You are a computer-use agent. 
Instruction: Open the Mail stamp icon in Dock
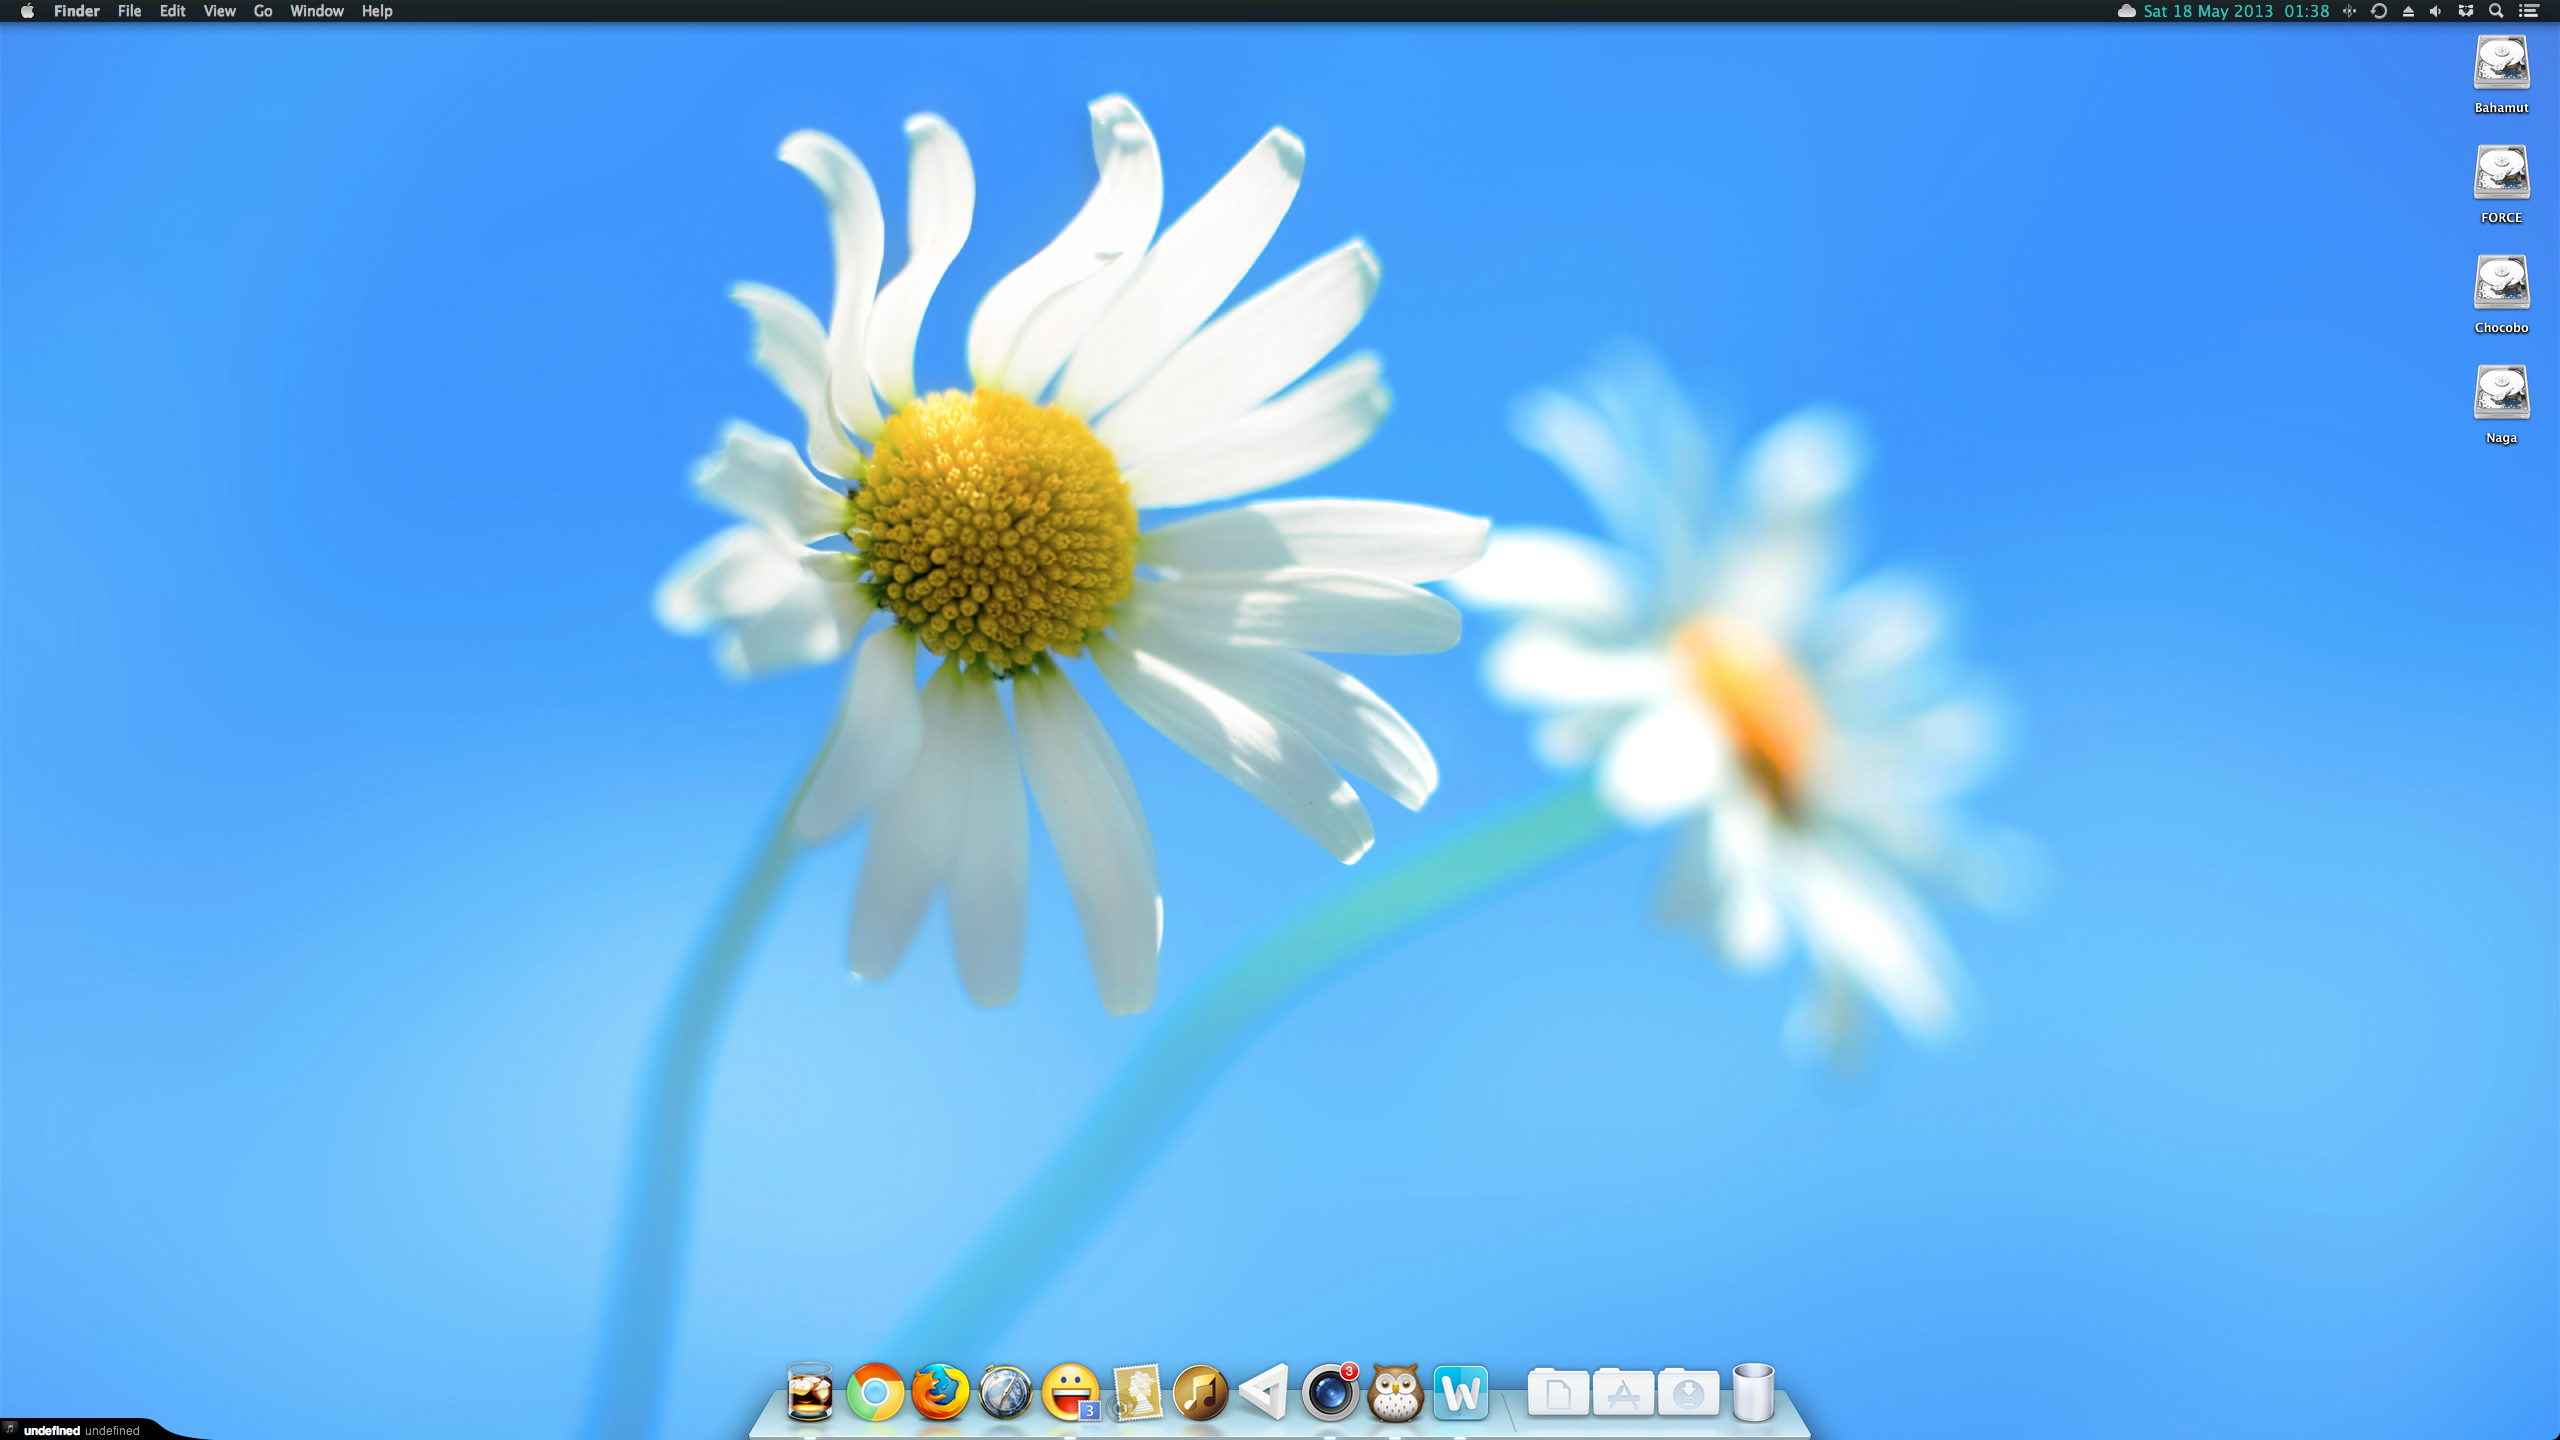1136,1392
